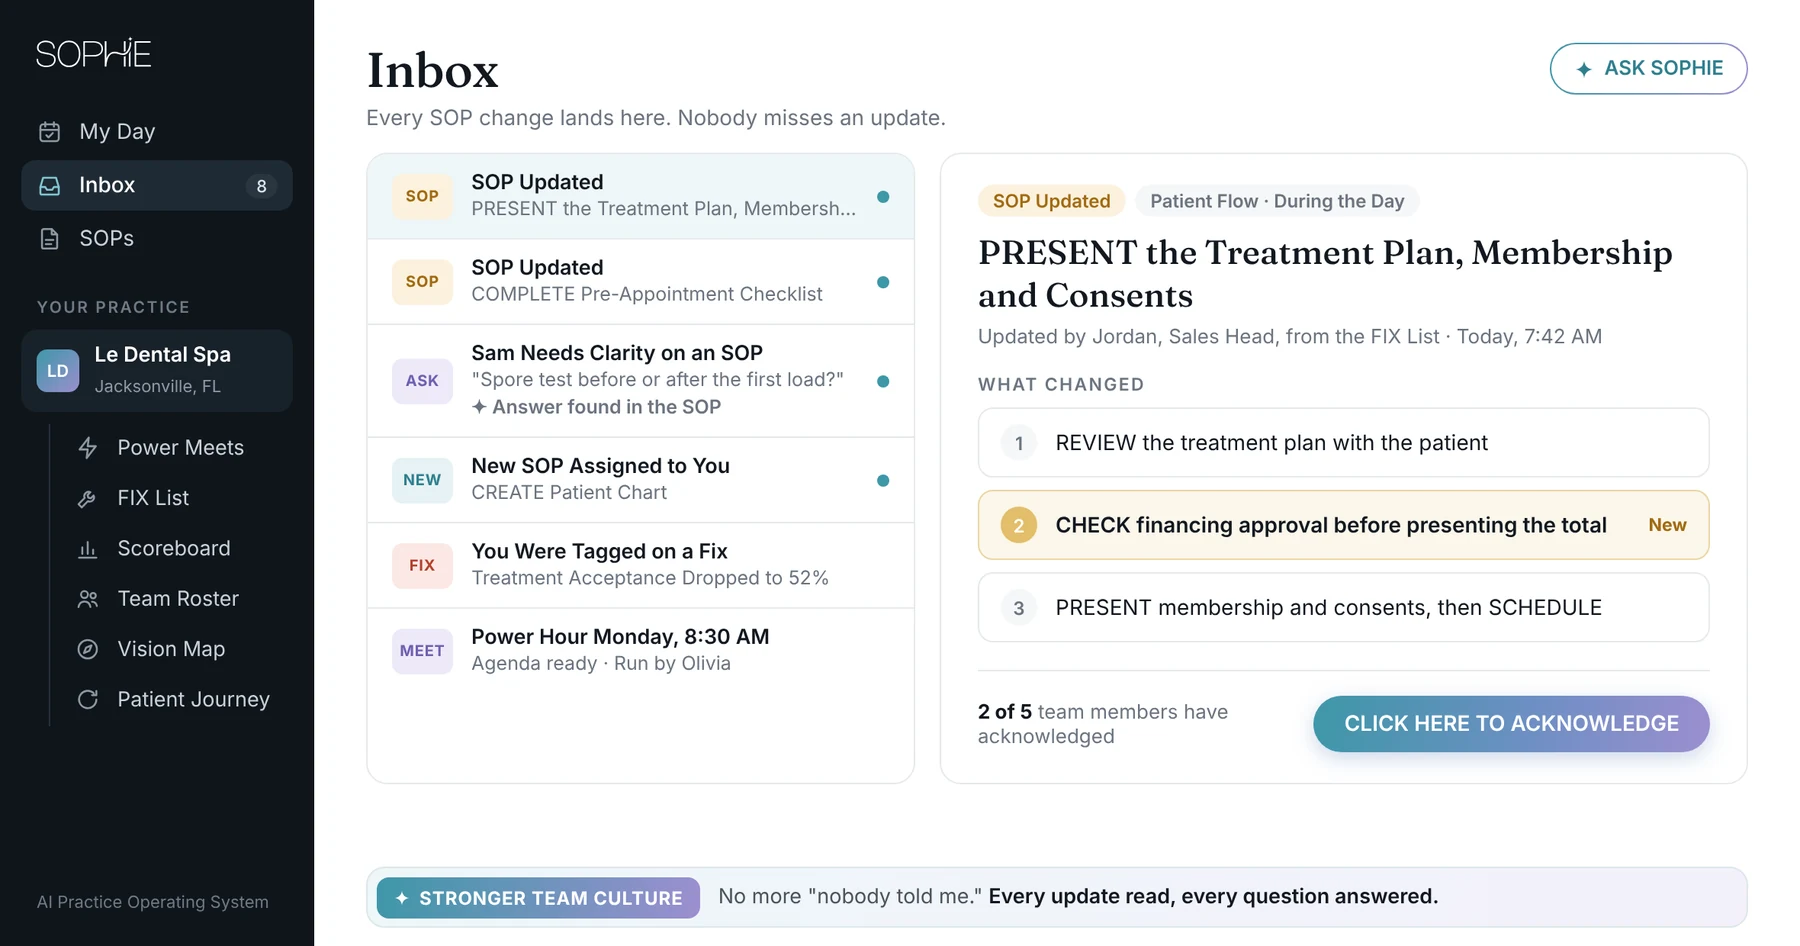Click the ASK badge icon
Screen dimensions: 1800x946
(x=422, y=381)
